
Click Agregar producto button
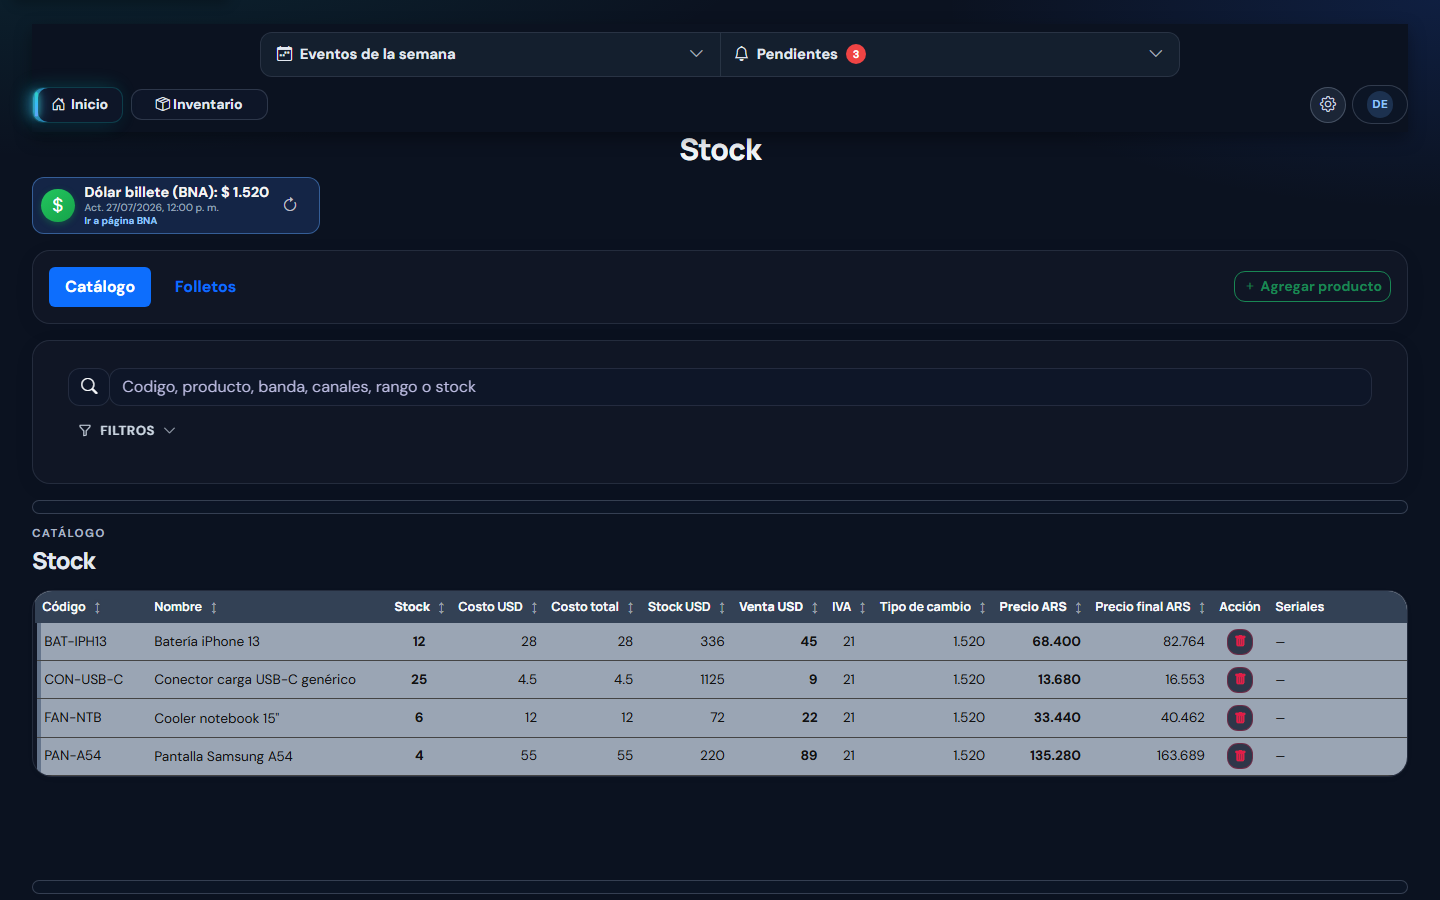coord(1312,286)
